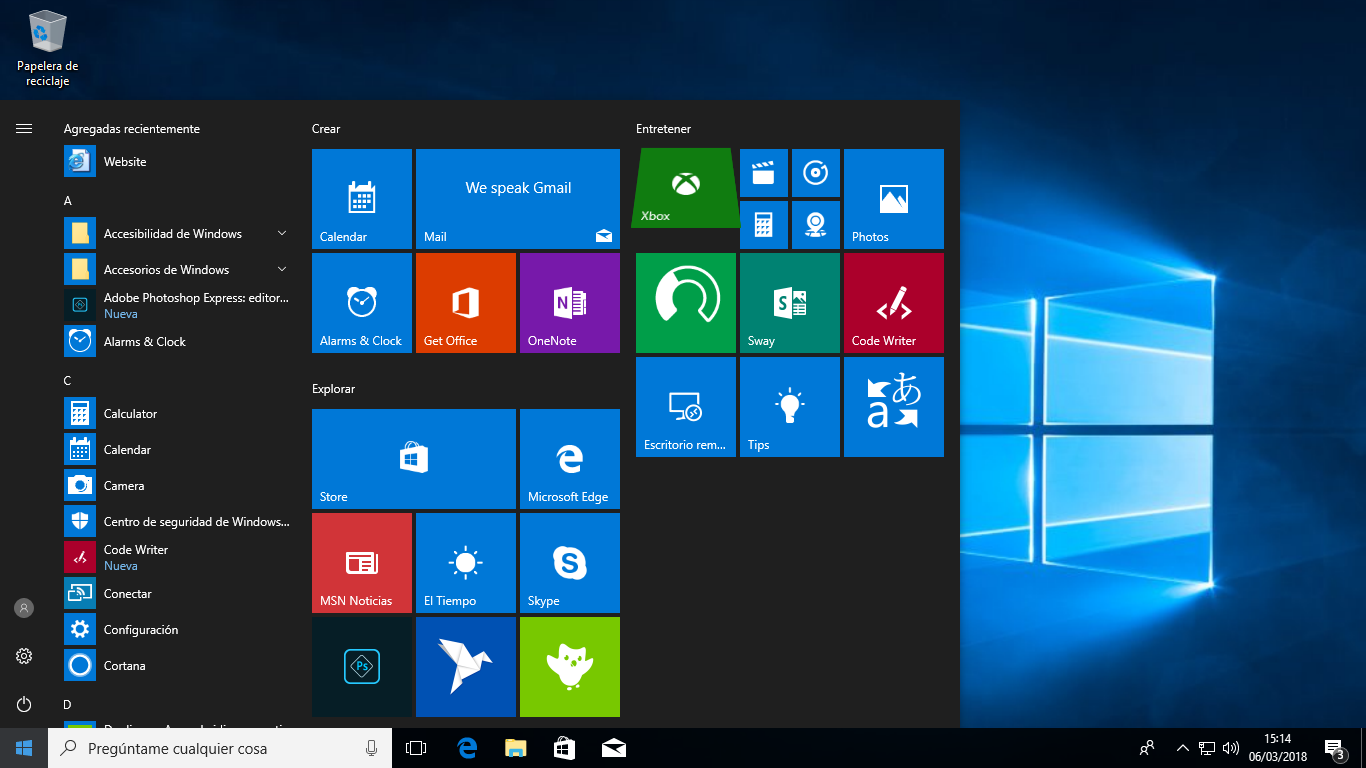Open the People icon in system tray
The width and height of the screenshot is (1366, 768).
click(1147, 748)
